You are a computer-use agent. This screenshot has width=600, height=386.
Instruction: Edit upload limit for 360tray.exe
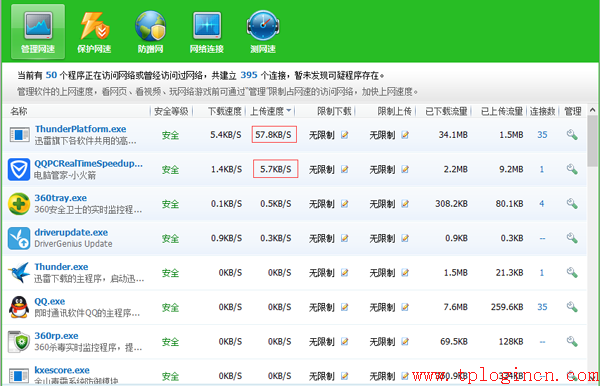point(405,204)
